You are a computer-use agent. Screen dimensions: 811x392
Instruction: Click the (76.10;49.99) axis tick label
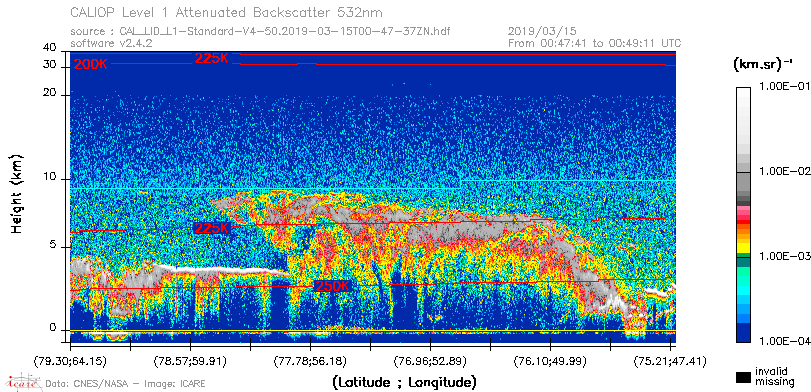(550, 361)
